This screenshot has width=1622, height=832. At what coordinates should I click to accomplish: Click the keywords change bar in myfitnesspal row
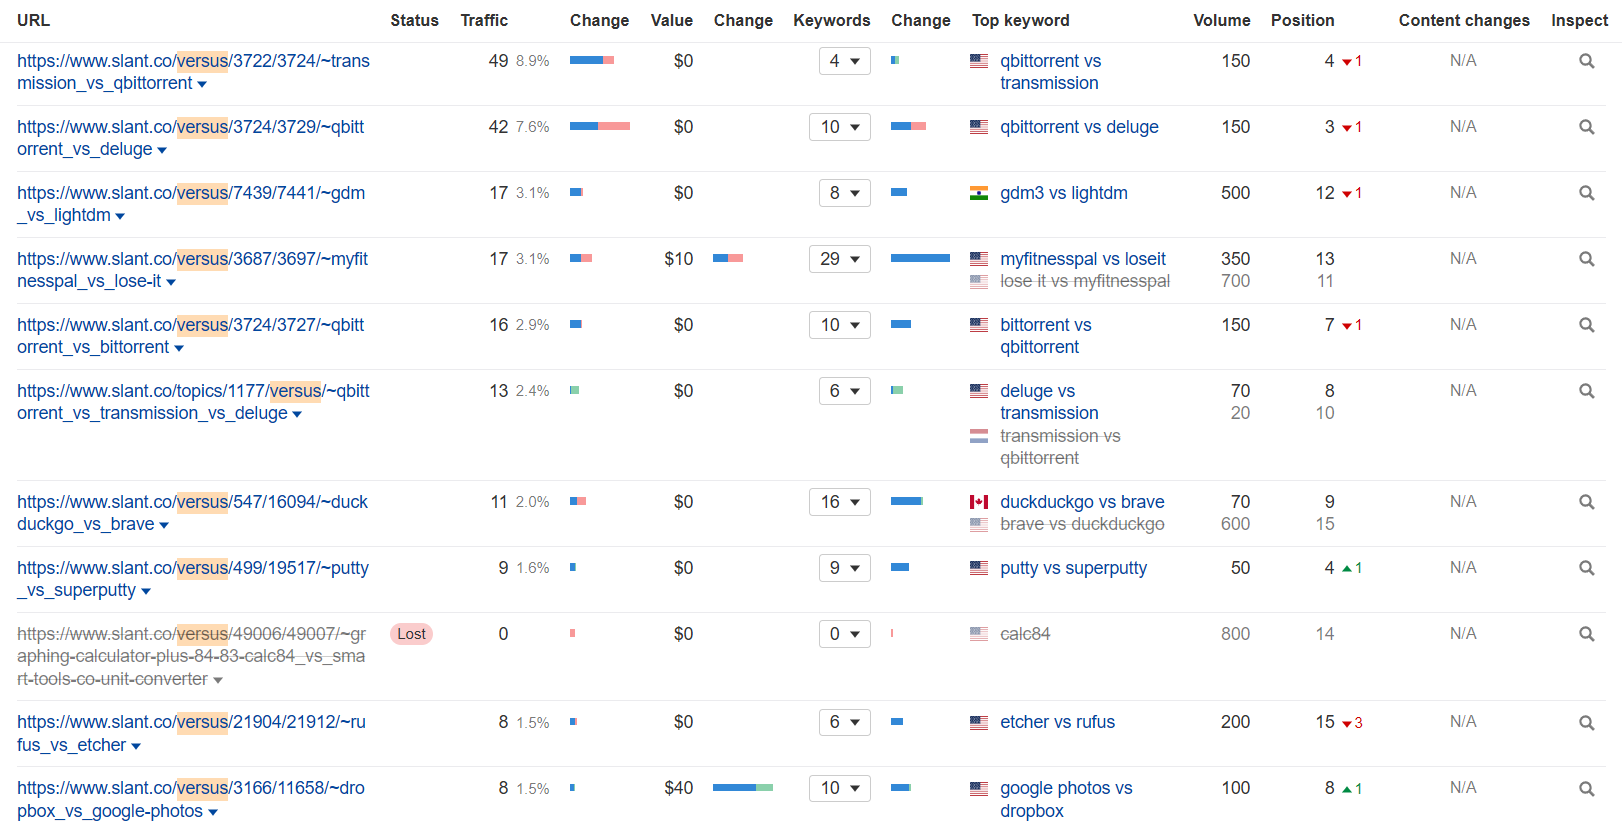tap(920, 258)
